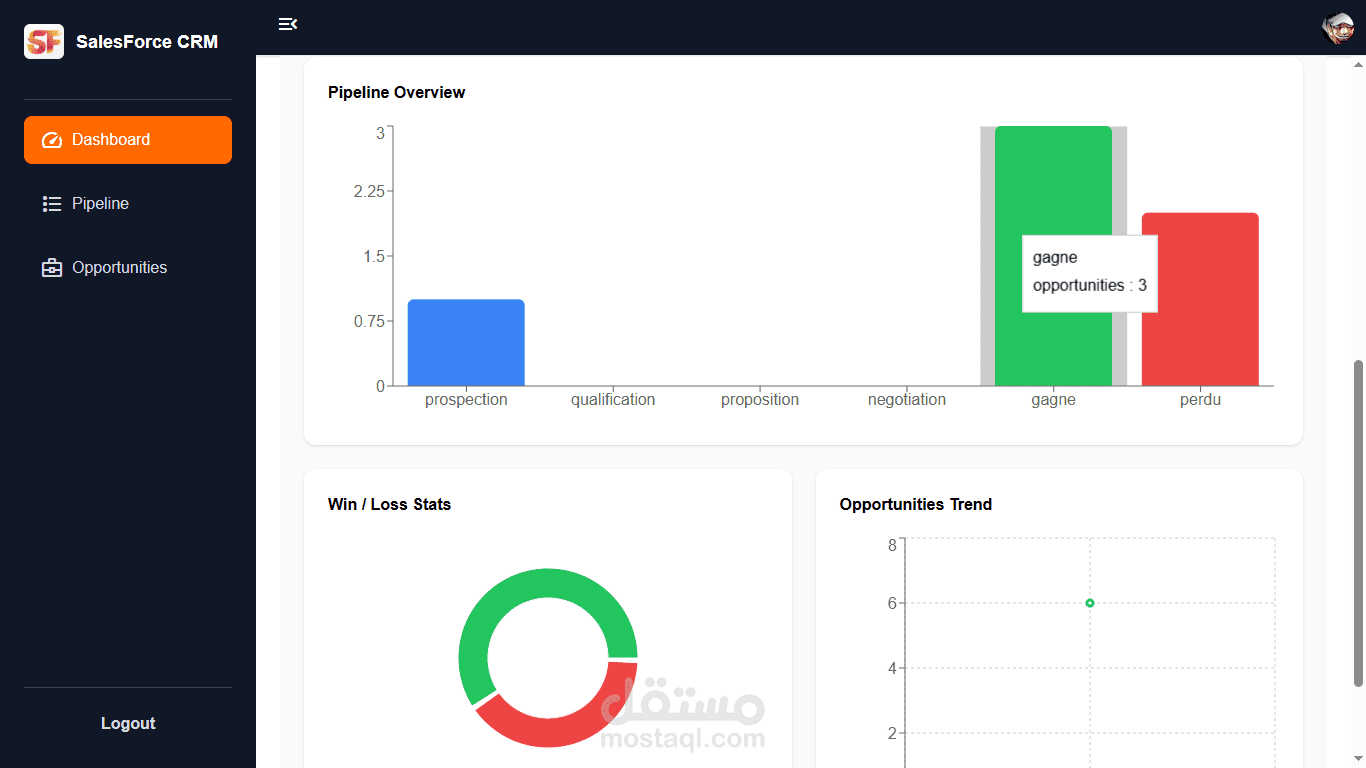Viewport: 1366px width, 768px height.
Task: Click the prospection axis label
Action: pos(466,400)
